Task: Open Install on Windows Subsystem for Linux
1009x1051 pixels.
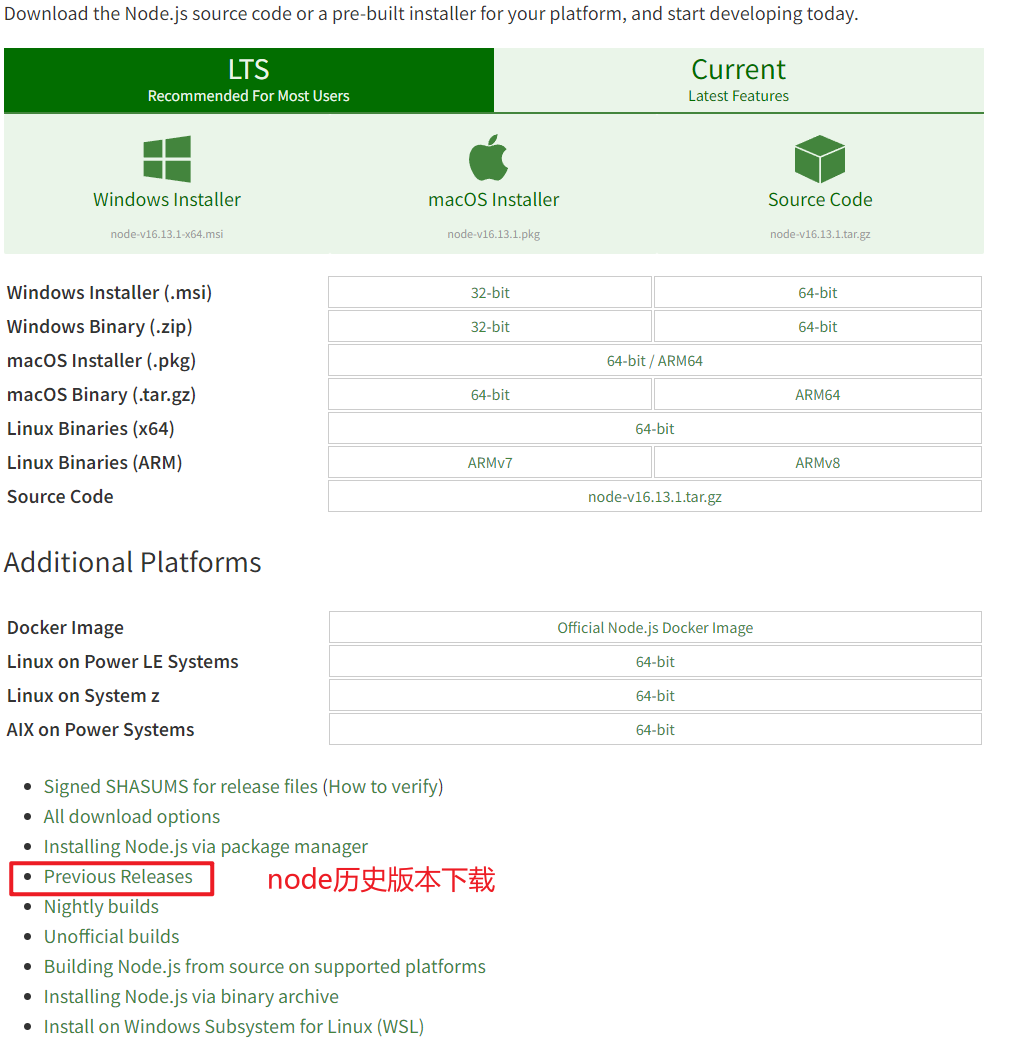Action: click(234, 1027)
